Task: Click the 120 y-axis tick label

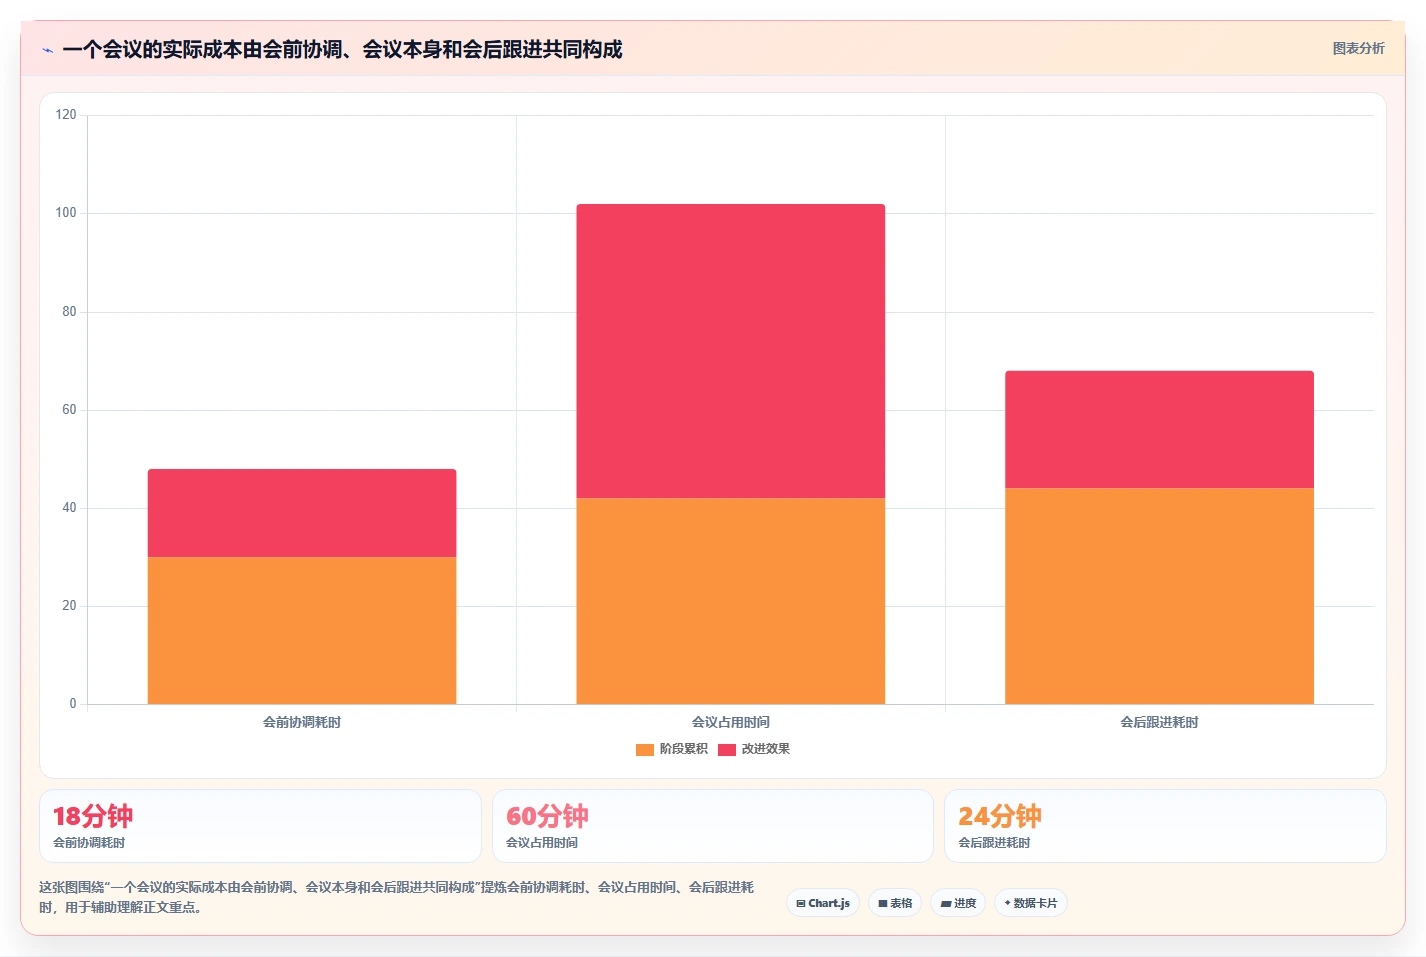Action: click(x=66, y=115)
